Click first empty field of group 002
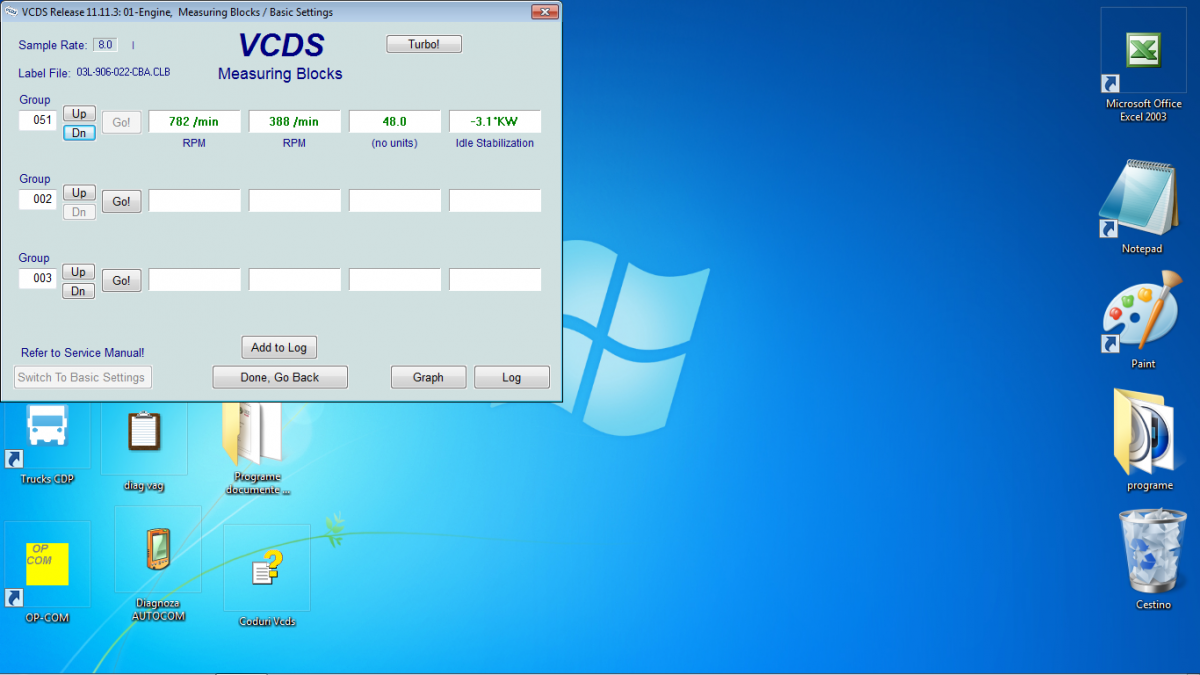 [x=195, y=201]
